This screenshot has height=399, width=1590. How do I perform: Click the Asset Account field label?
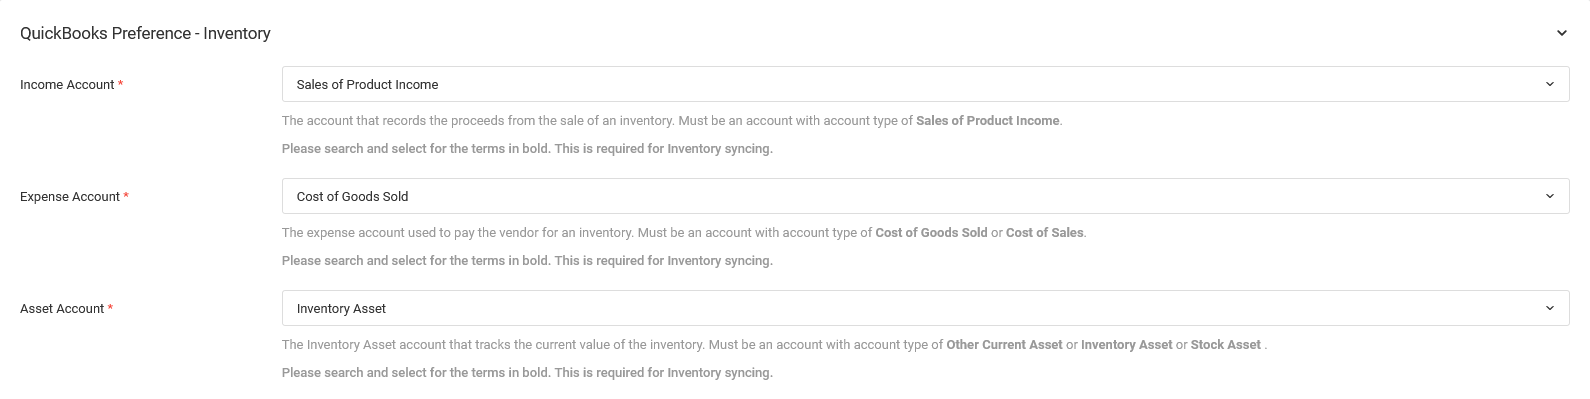click(62, 309)
